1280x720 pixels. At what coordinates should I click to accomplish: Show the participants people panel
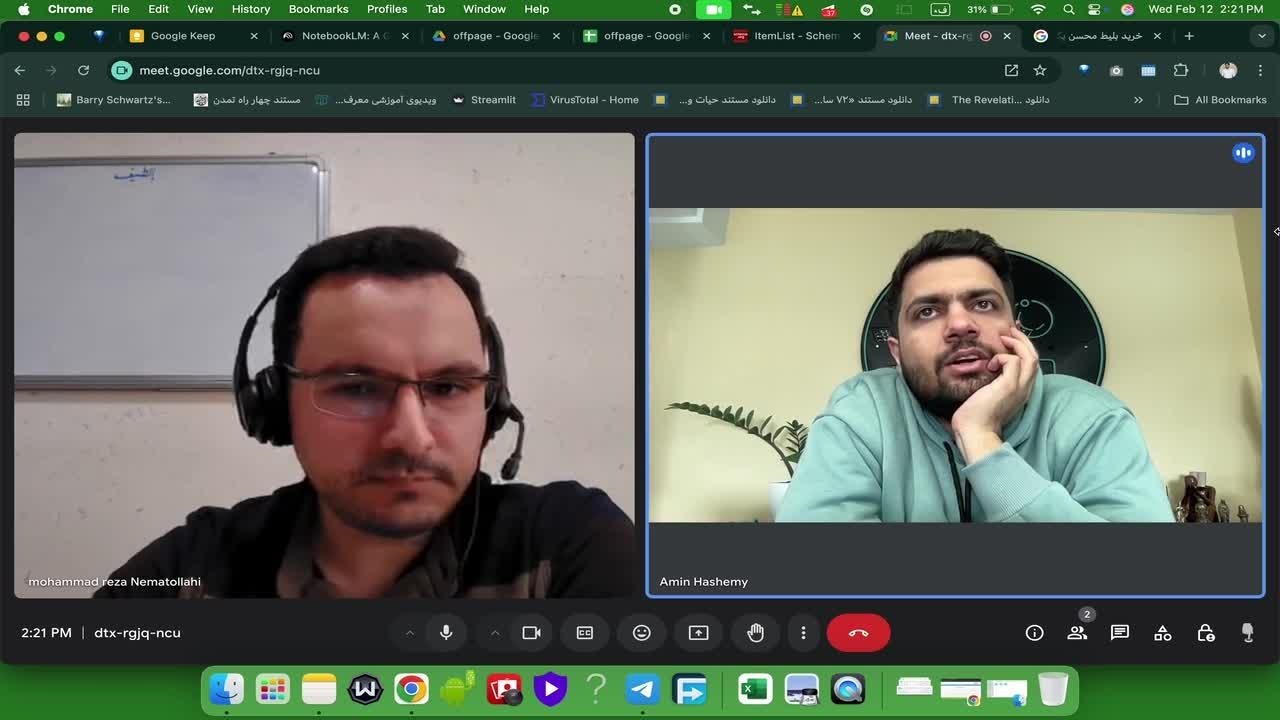pos(1077,633)
